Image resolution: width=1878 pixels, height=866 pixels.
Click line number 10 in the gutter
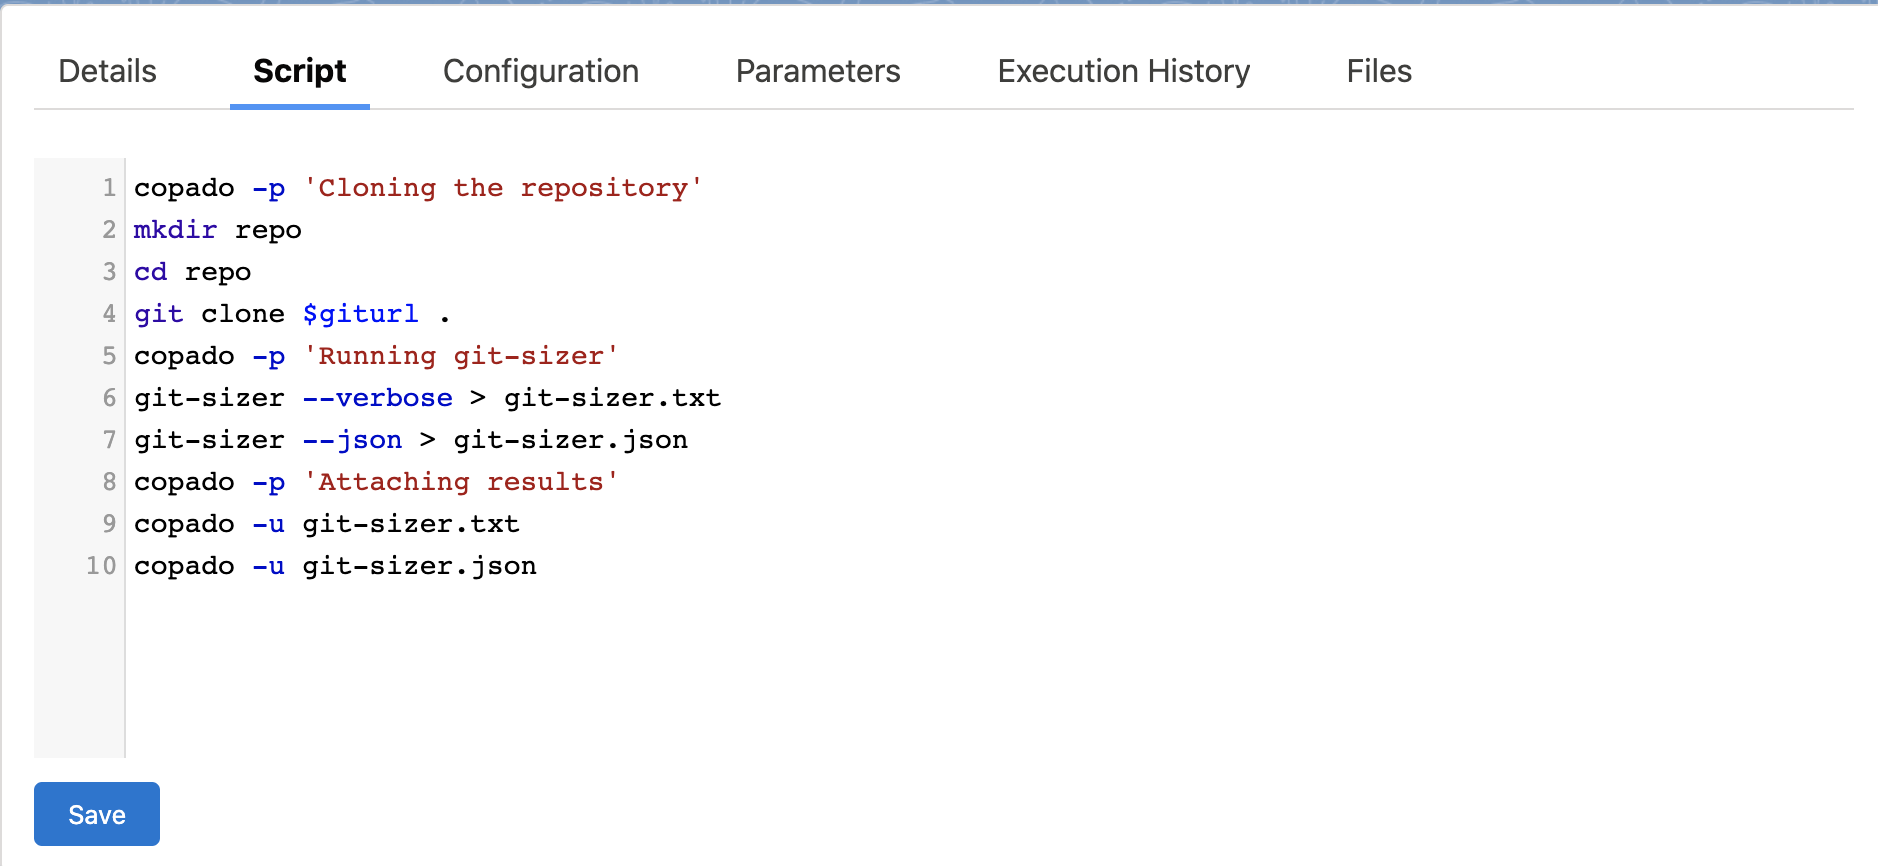click(x=101, y=566)
